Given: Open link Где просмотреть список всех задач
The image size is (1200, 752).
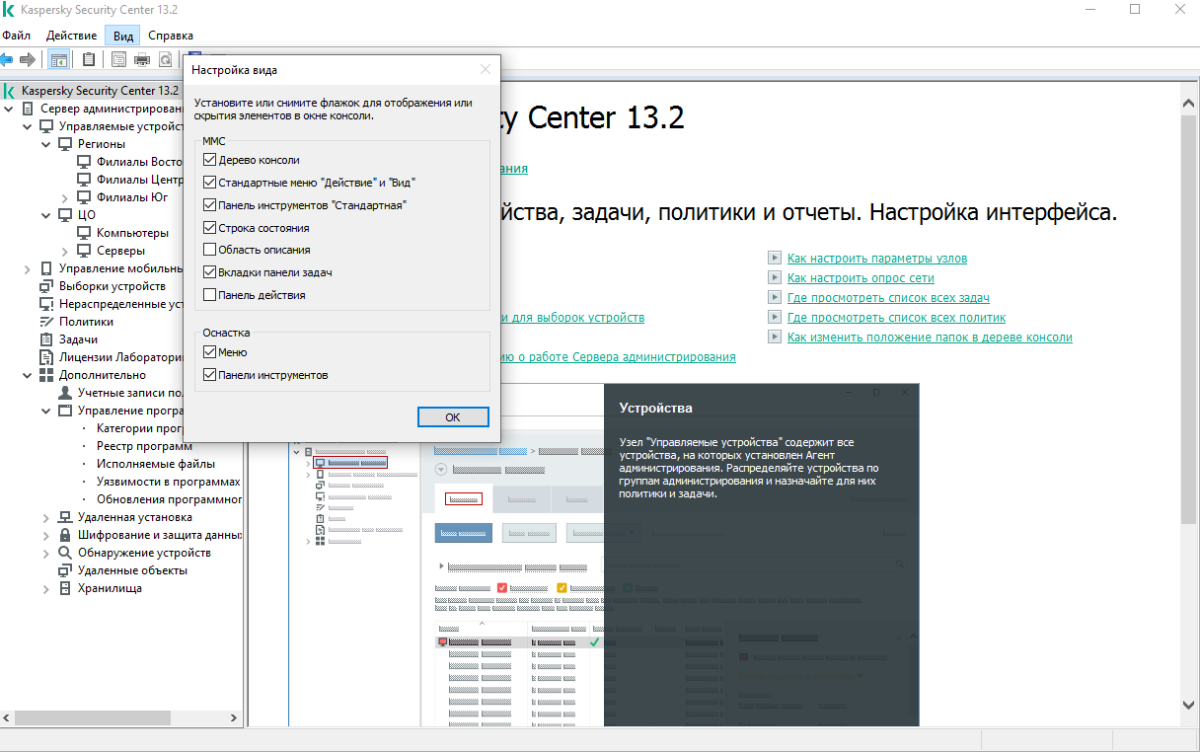Looking at the screenshot, I should 888,298.
